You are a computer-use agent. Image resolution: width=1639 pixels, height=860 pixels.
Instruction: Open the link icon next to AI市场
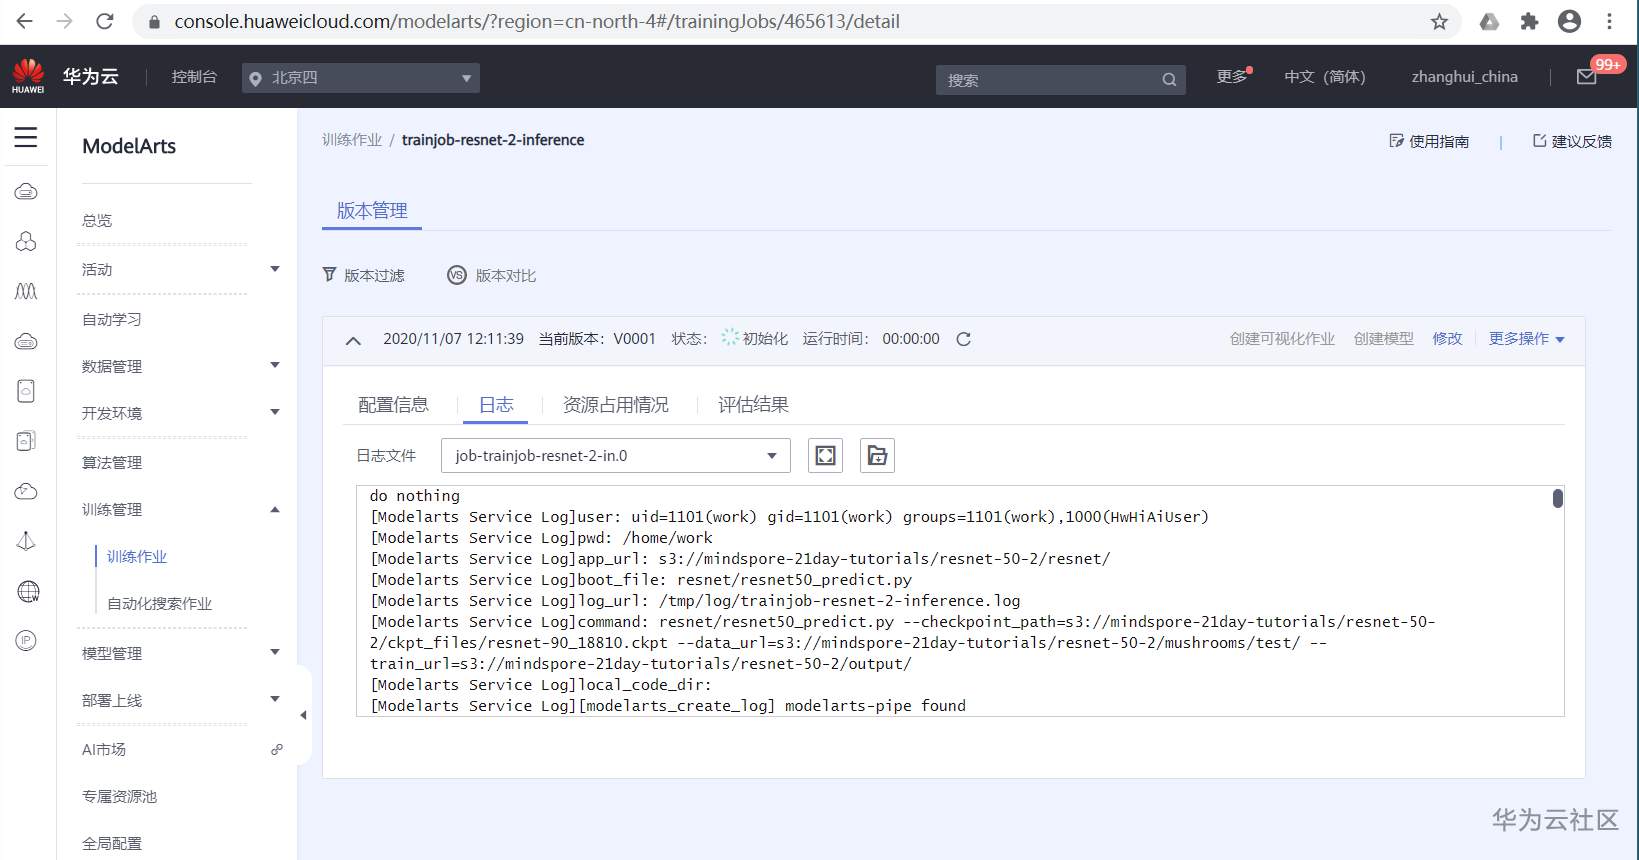277,749
